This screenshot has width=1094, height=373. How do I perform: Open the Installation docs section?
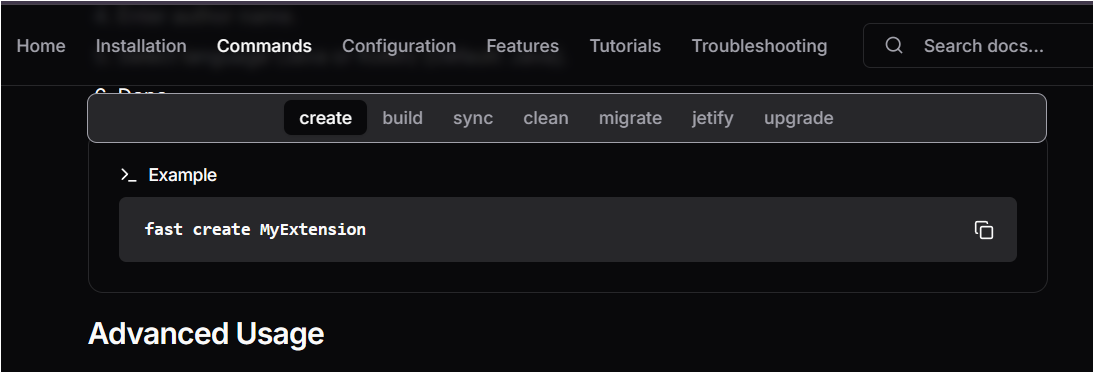tap(141, 46)
